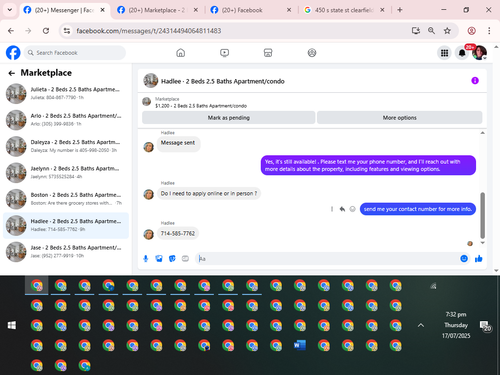The image size is (500, 375).
Task: Open Chrome three-dot menu
Action: tap(489, 31)
